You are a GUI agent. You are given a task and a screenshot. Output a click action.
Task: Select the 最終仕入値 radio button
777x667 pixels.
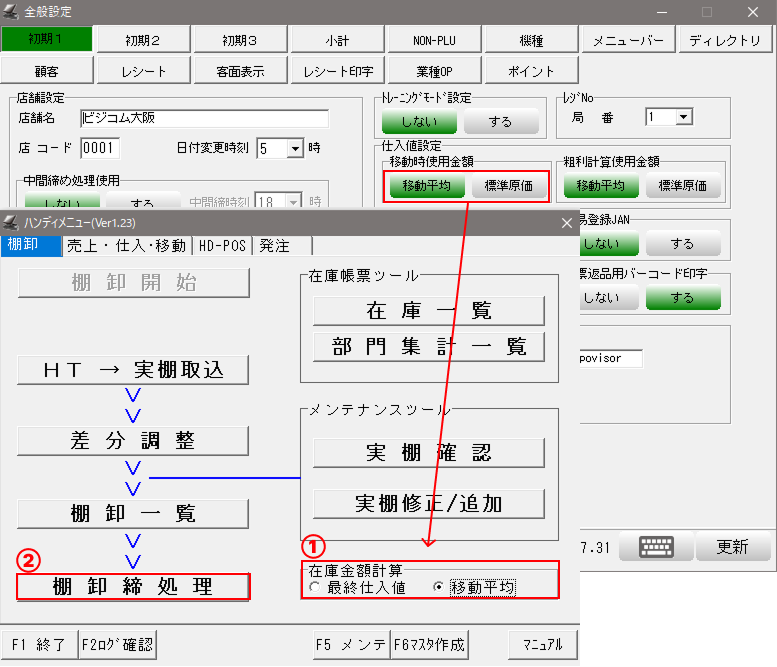tap(316, 587)
